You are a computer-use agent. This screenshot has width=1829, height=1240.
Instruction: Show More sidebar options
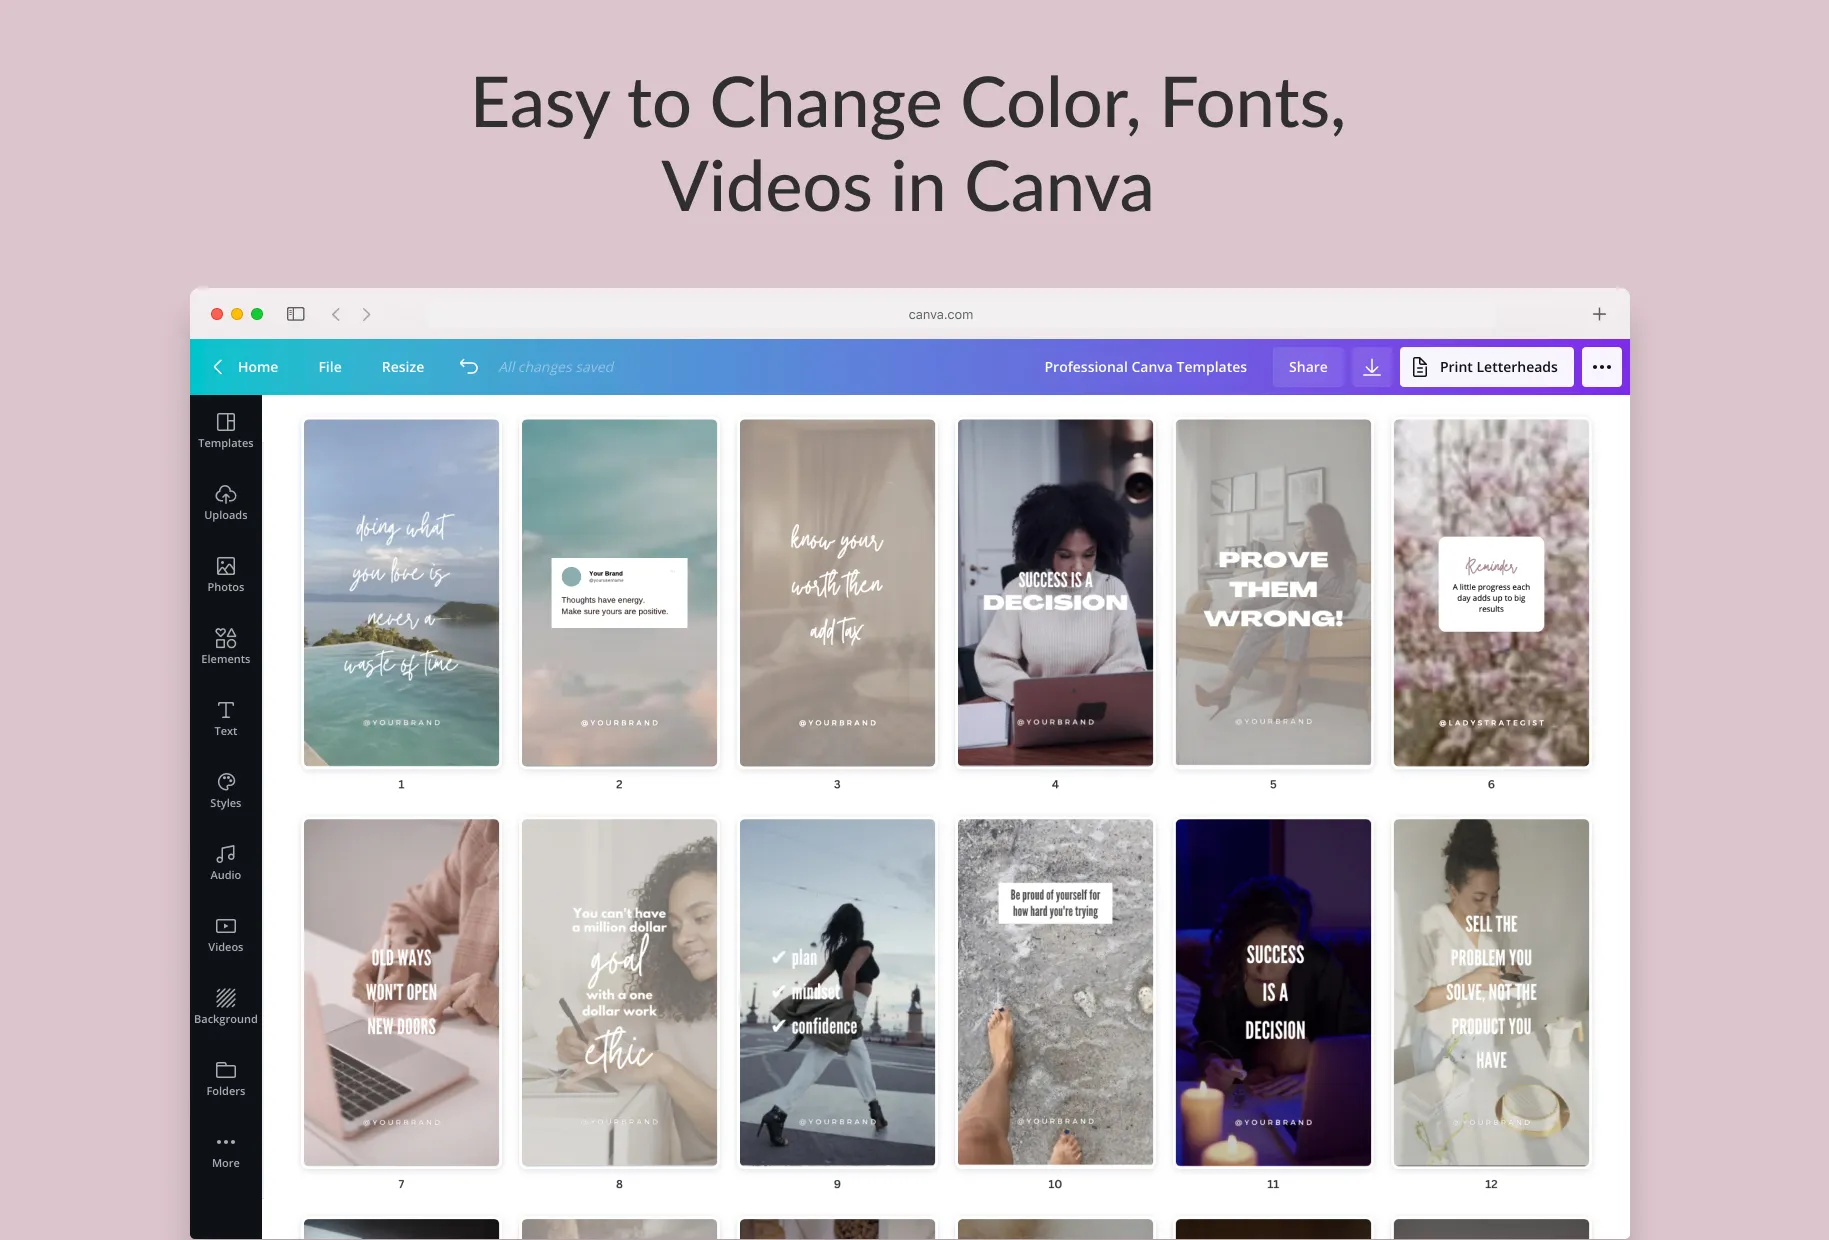(226, 1151)
